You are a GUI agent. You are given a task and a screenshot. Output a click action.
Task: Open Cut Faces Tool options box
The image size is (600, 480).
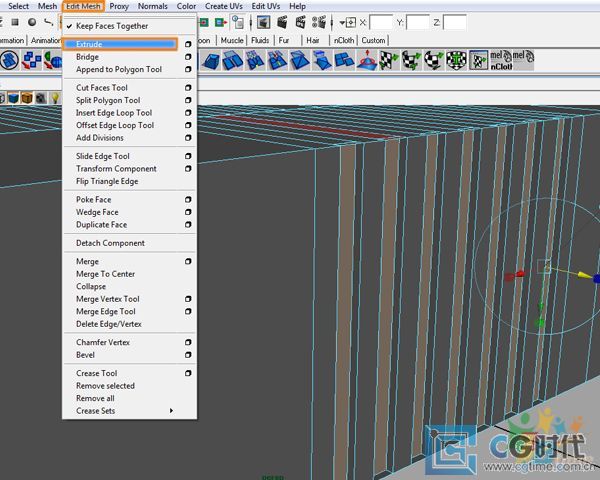(188, 88)
